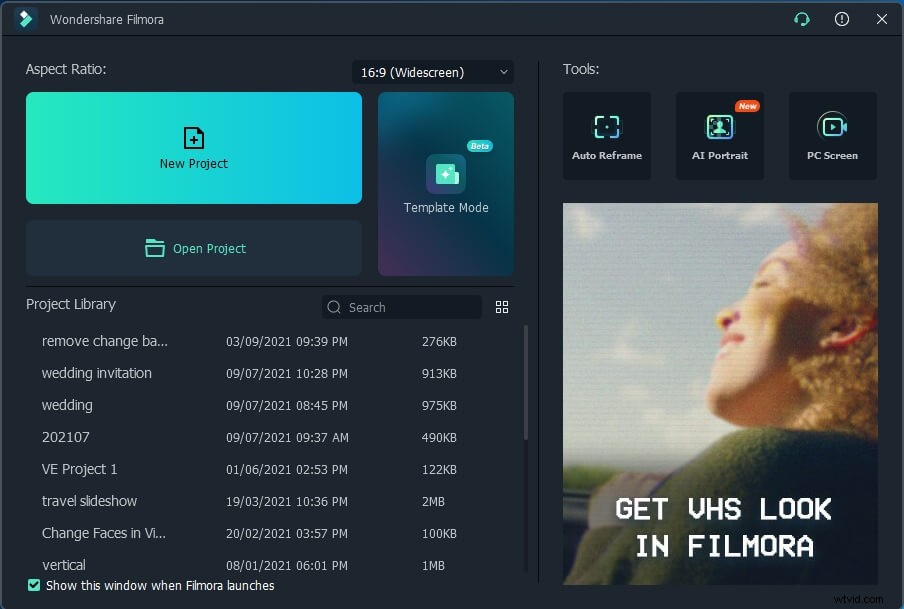Close the Filmora startup window
This screenshot has height=609, width=904.
[881, 19]
